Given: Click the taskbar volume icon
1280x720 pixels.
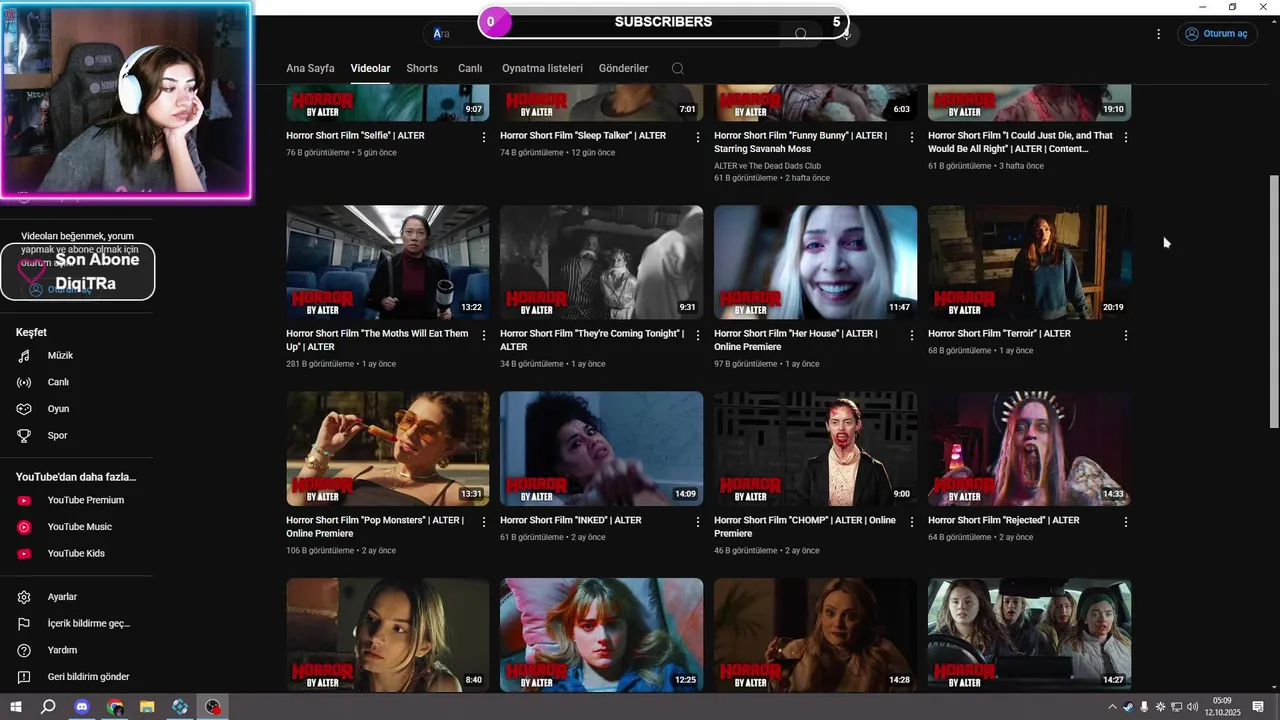Looking at the screenshot, I should (1192, 707).
